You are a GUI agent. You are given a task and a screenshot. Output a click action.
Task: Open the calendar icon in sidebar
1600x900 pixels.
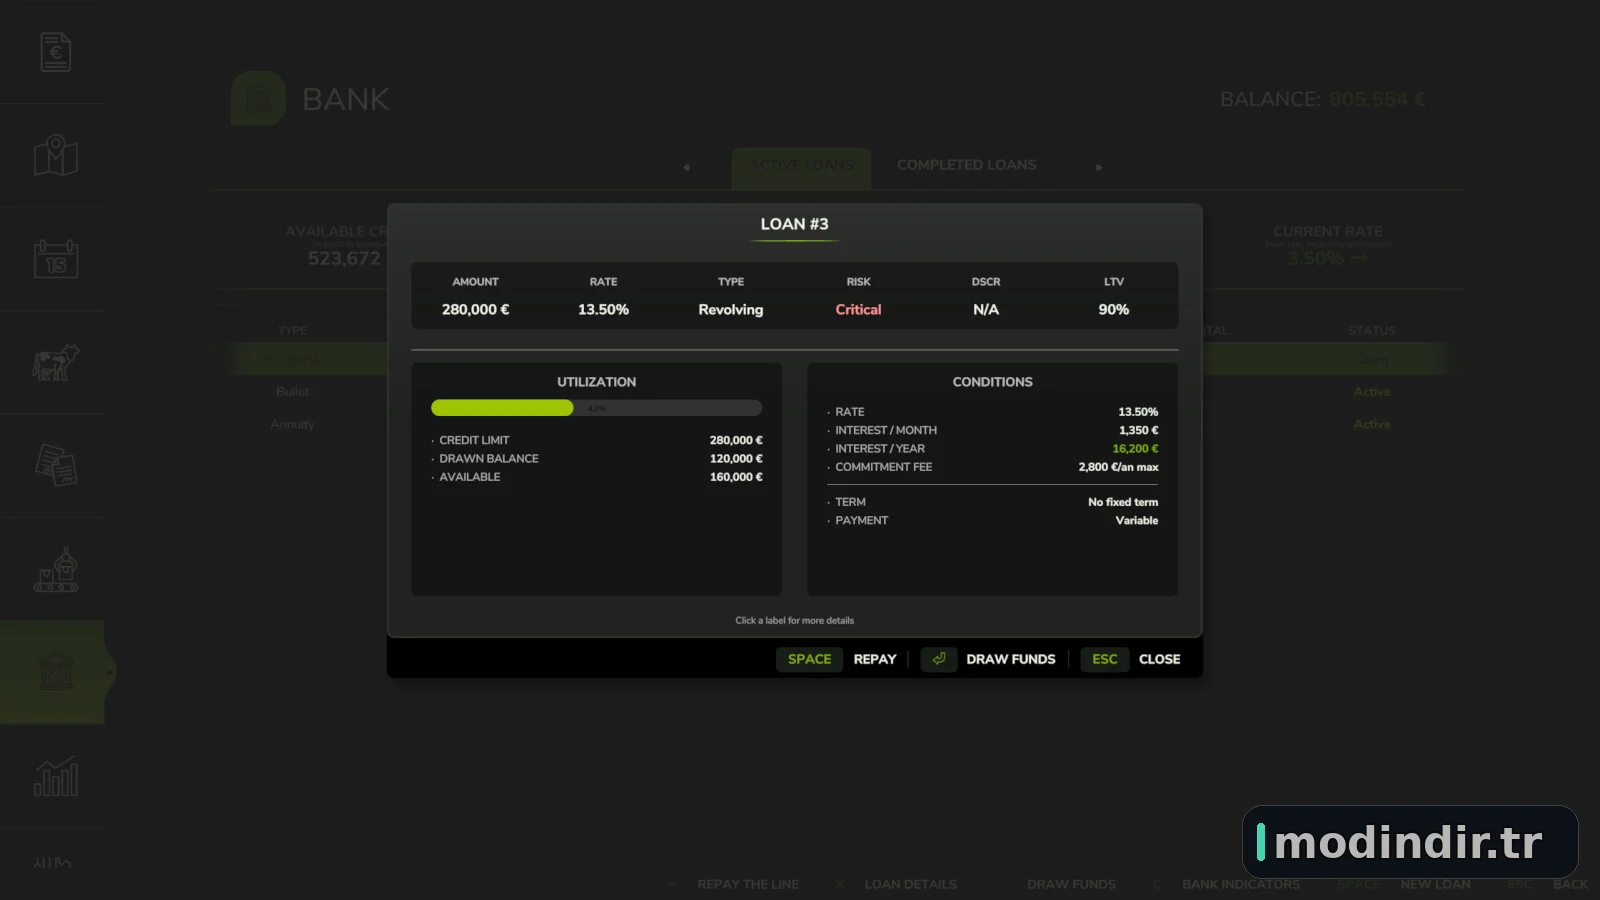point(56,259)
